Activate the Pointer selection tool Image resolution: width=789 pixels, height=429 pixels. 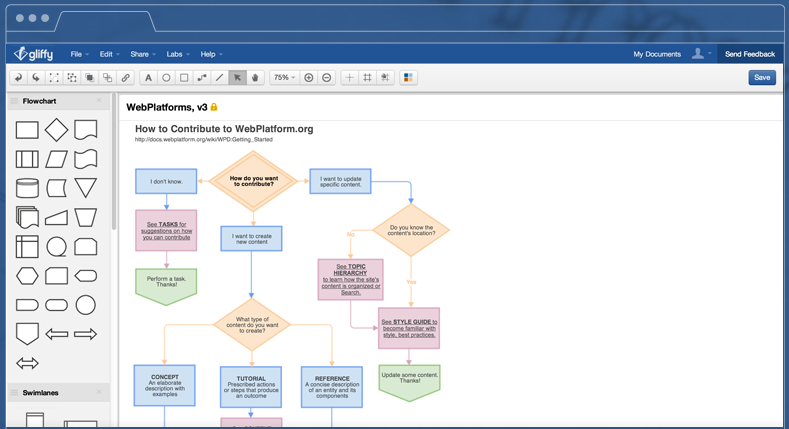click(x=237, y=77)
